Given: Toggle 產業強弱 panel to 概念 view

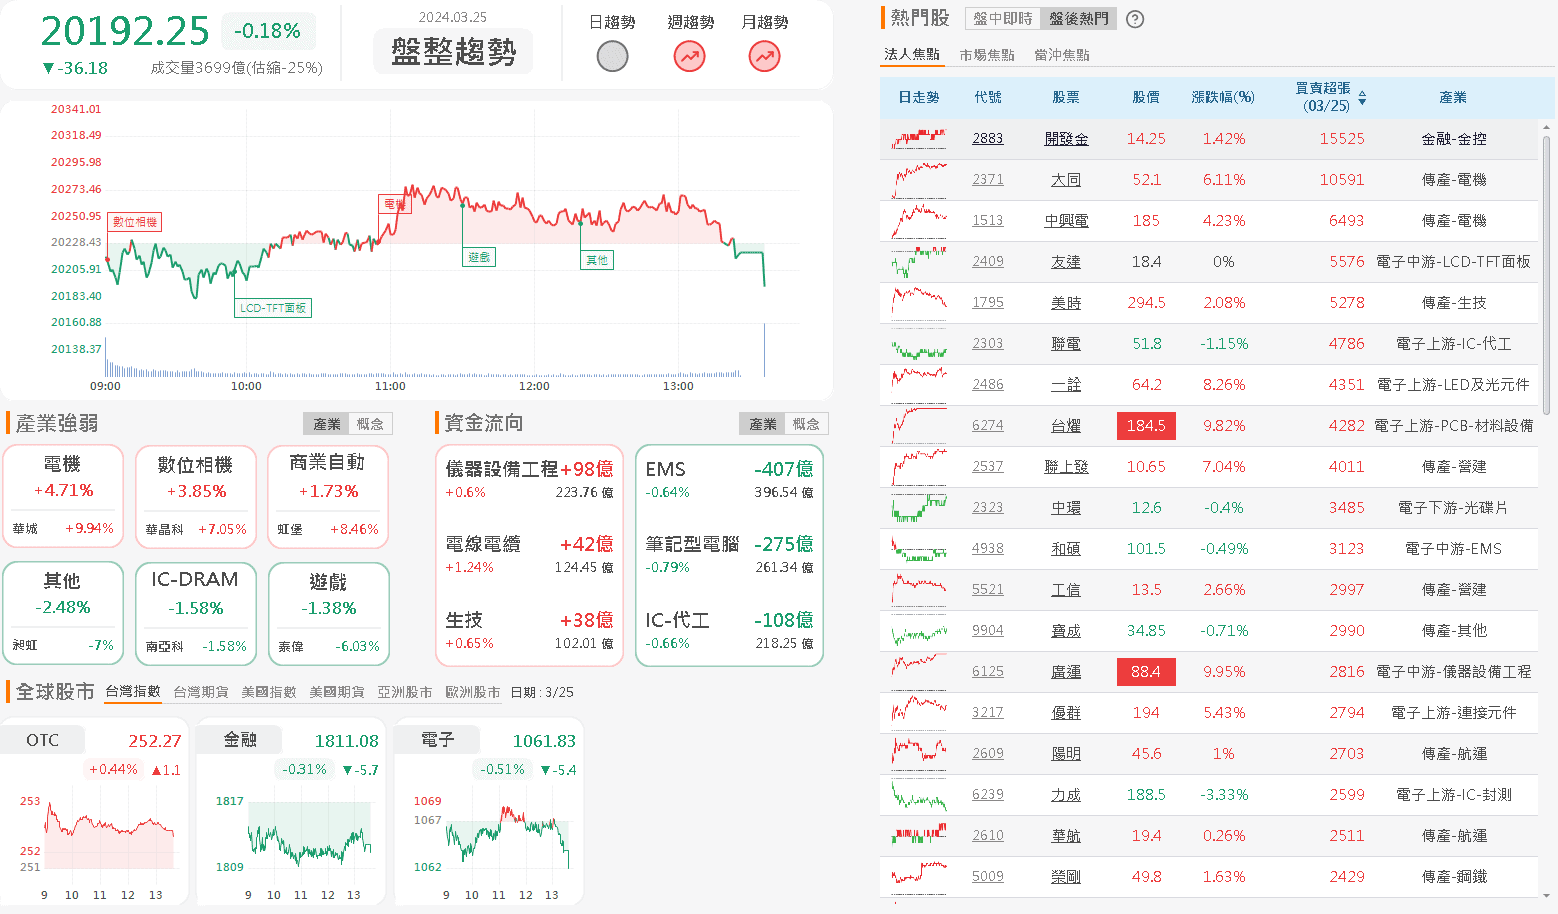Looking at the screenshot, I should pos(370,424).
